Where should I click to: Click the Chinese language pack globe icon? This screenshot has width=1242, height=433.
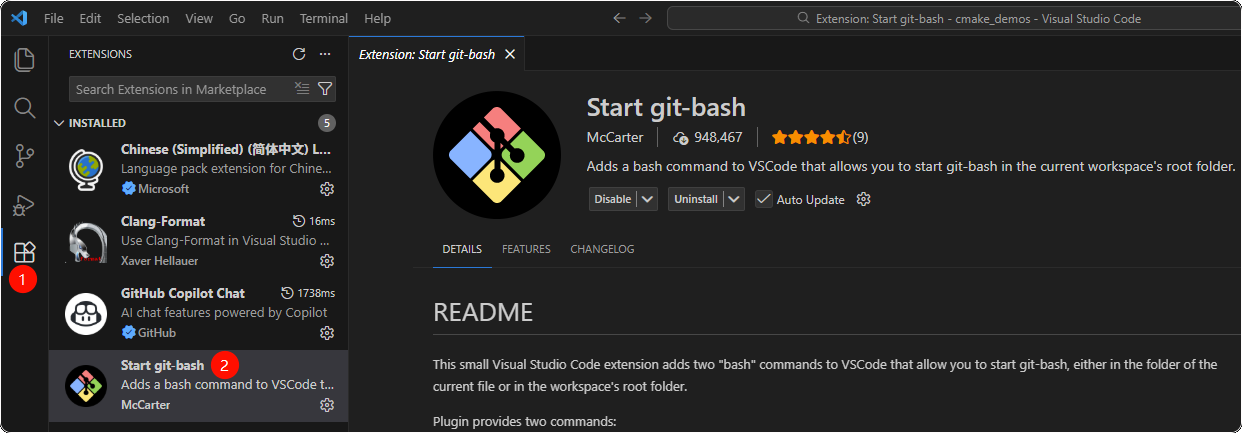86,169
